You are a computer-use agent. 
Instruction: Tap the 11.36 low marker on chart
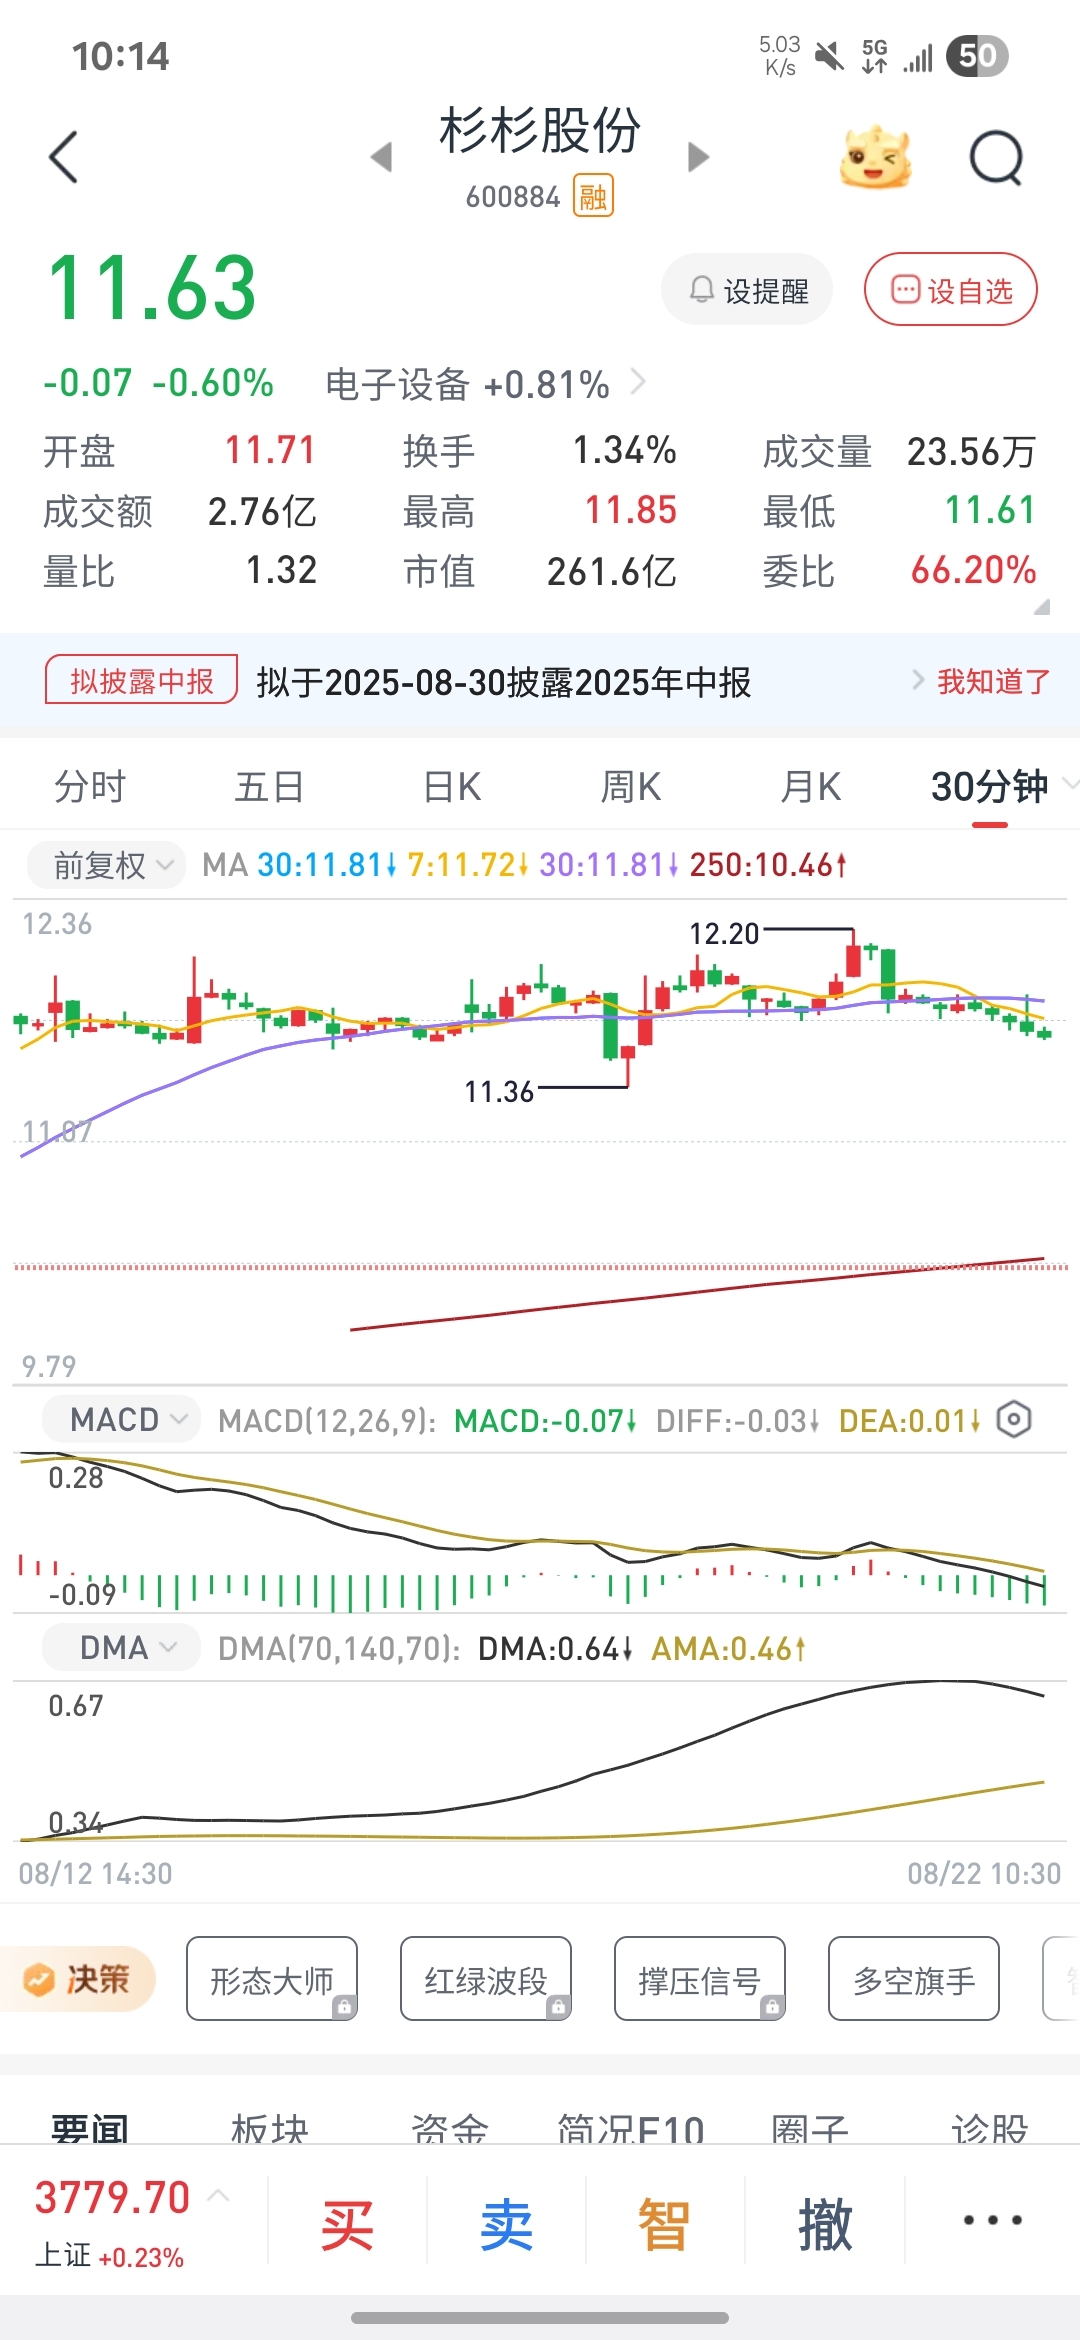499,1091
